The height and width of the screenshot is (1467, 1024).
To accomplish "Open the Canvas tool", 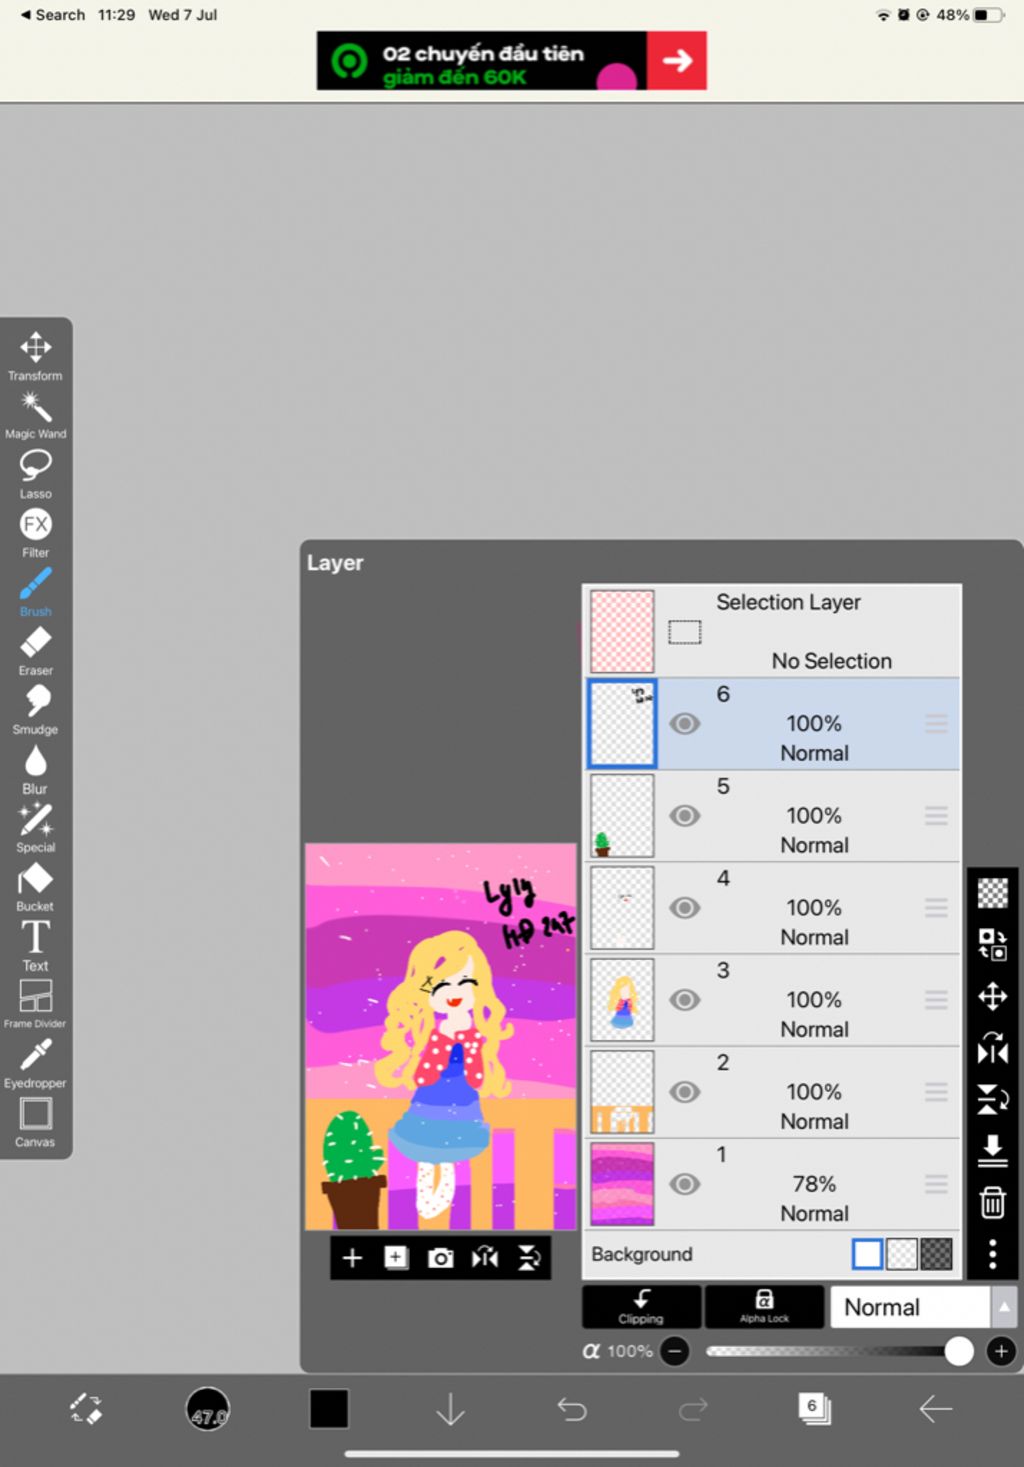I will (x=36, y=1122).
